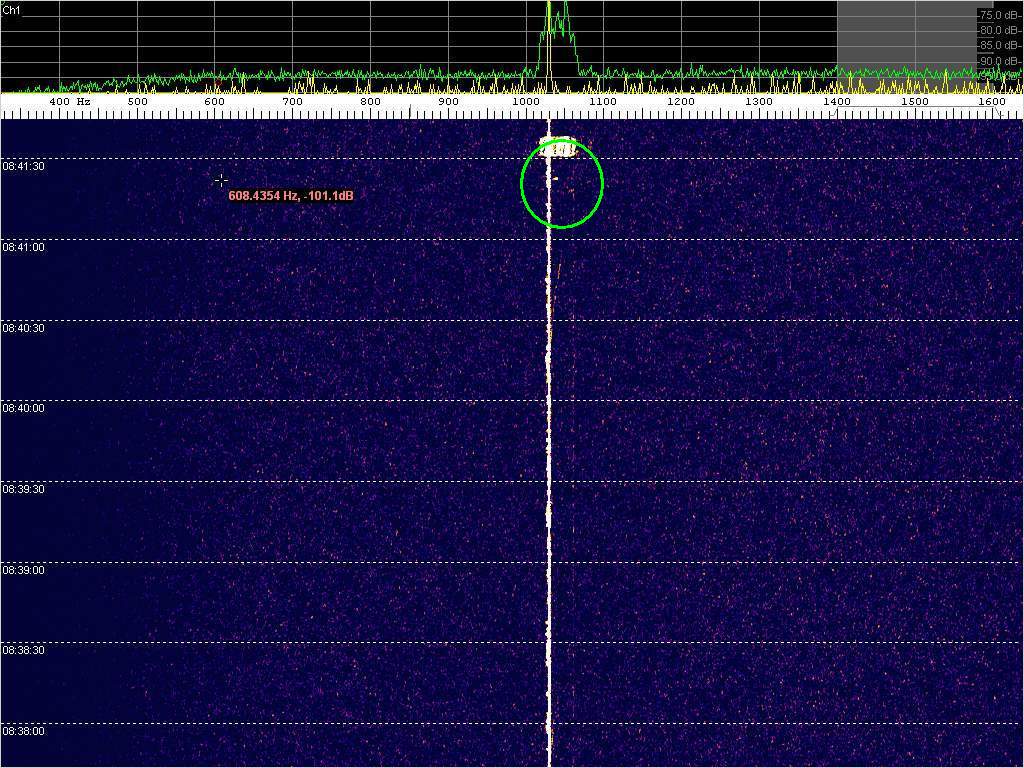Viewport: 1024px width, 768px height.
Task: Click the Ch1 channel label
Action: point(13,9)
